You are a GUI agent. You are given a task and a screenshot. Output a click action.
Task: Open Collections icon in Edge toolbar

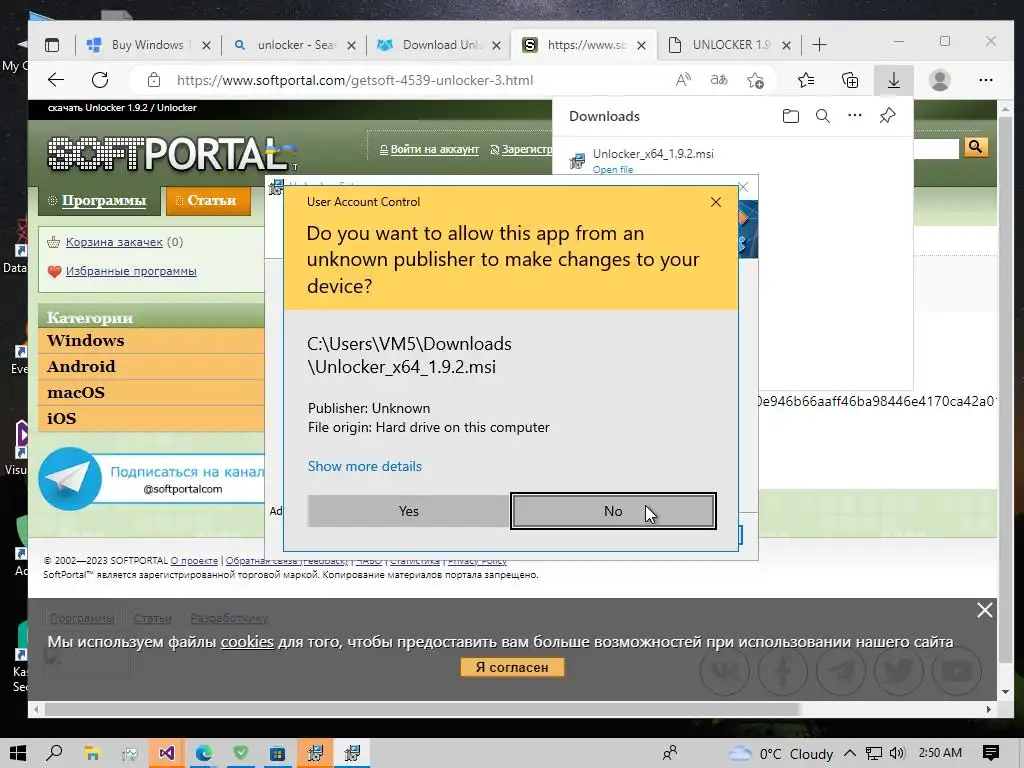[850, 80]
